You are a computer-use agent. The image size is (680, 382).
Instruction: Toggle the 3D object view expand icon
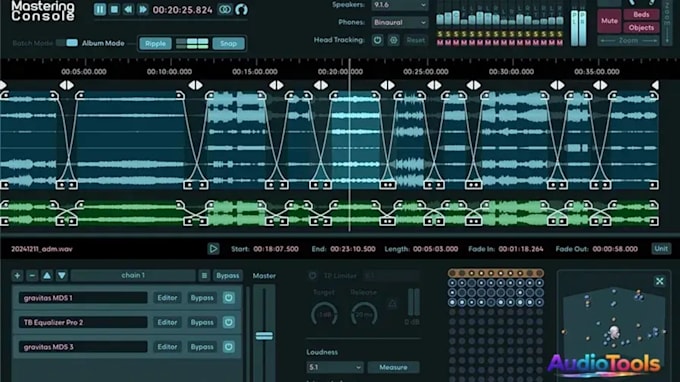click(660, 281)
